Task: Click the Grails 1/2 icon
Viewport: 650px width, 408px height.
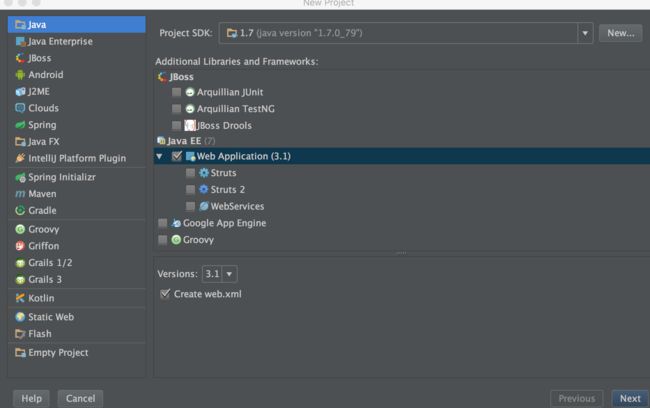Action: pos(20,263)
